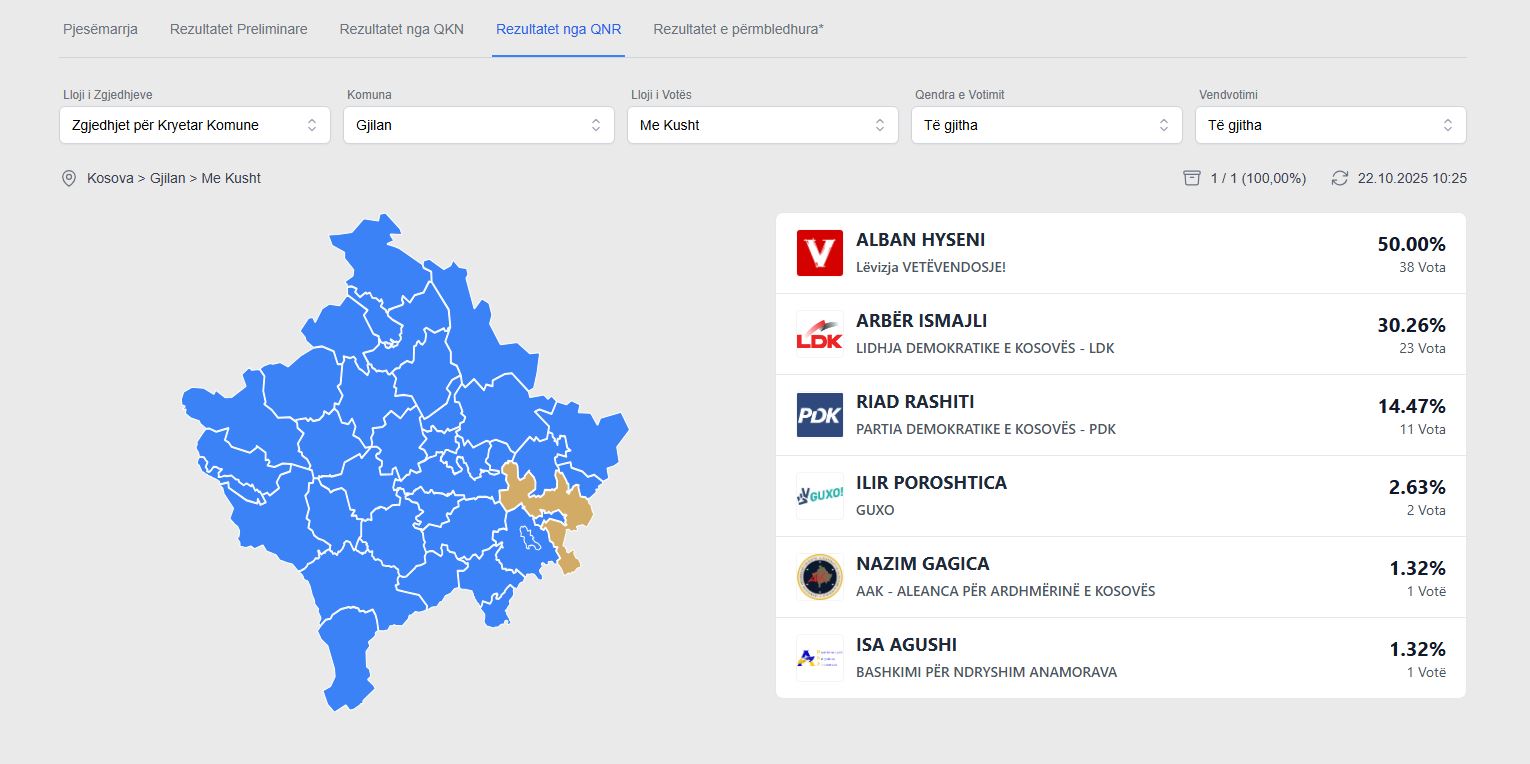Click the Bashkimi për Ndryshim Anamorava logo

tap(819, 658)
